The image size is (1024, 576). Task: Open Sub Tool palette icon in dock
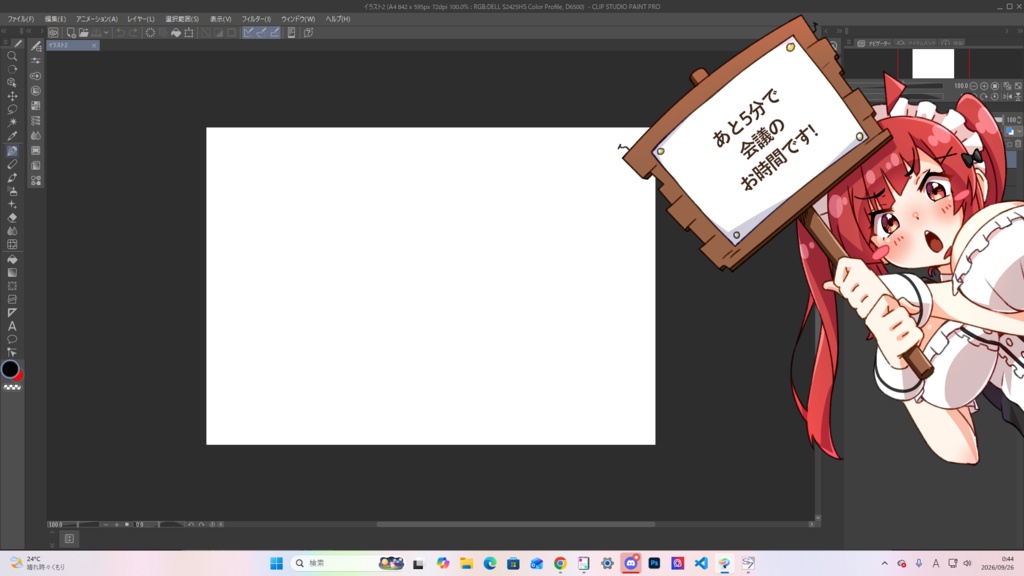coord(36,46)
